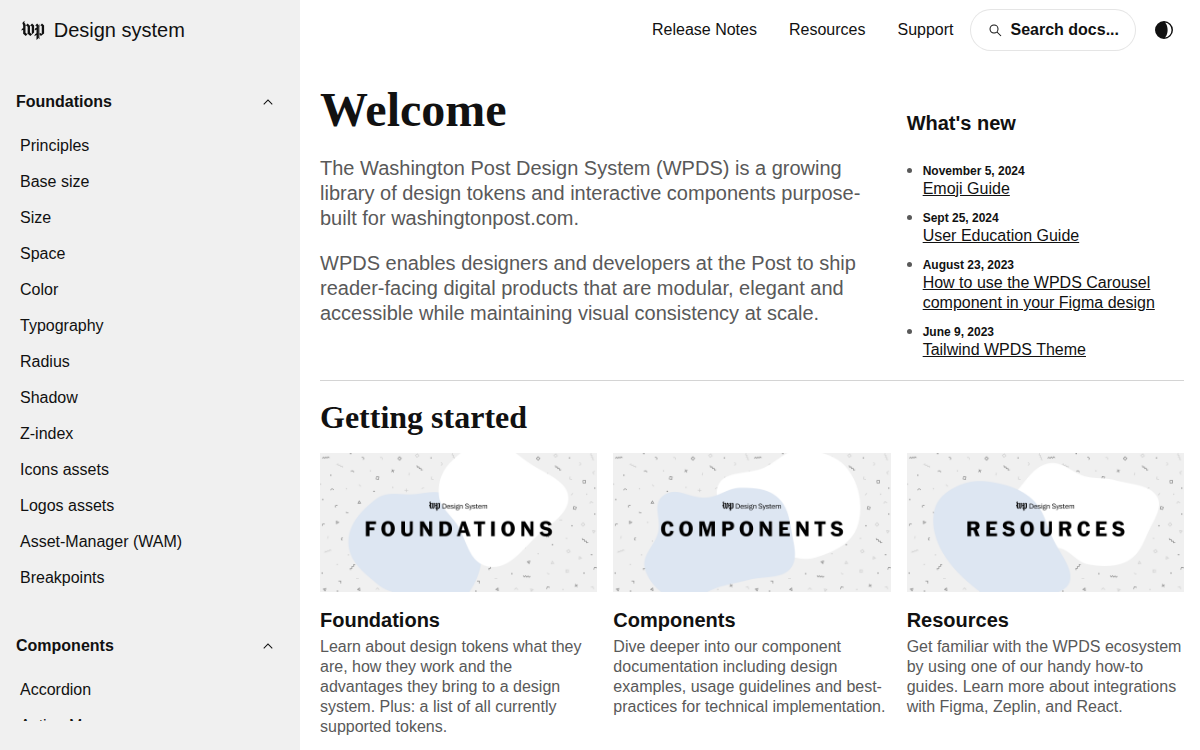The height and width of the screenshot is (750, 1200).
Task: Click the June 9, 2023 date text
Action: pos(958,332)
